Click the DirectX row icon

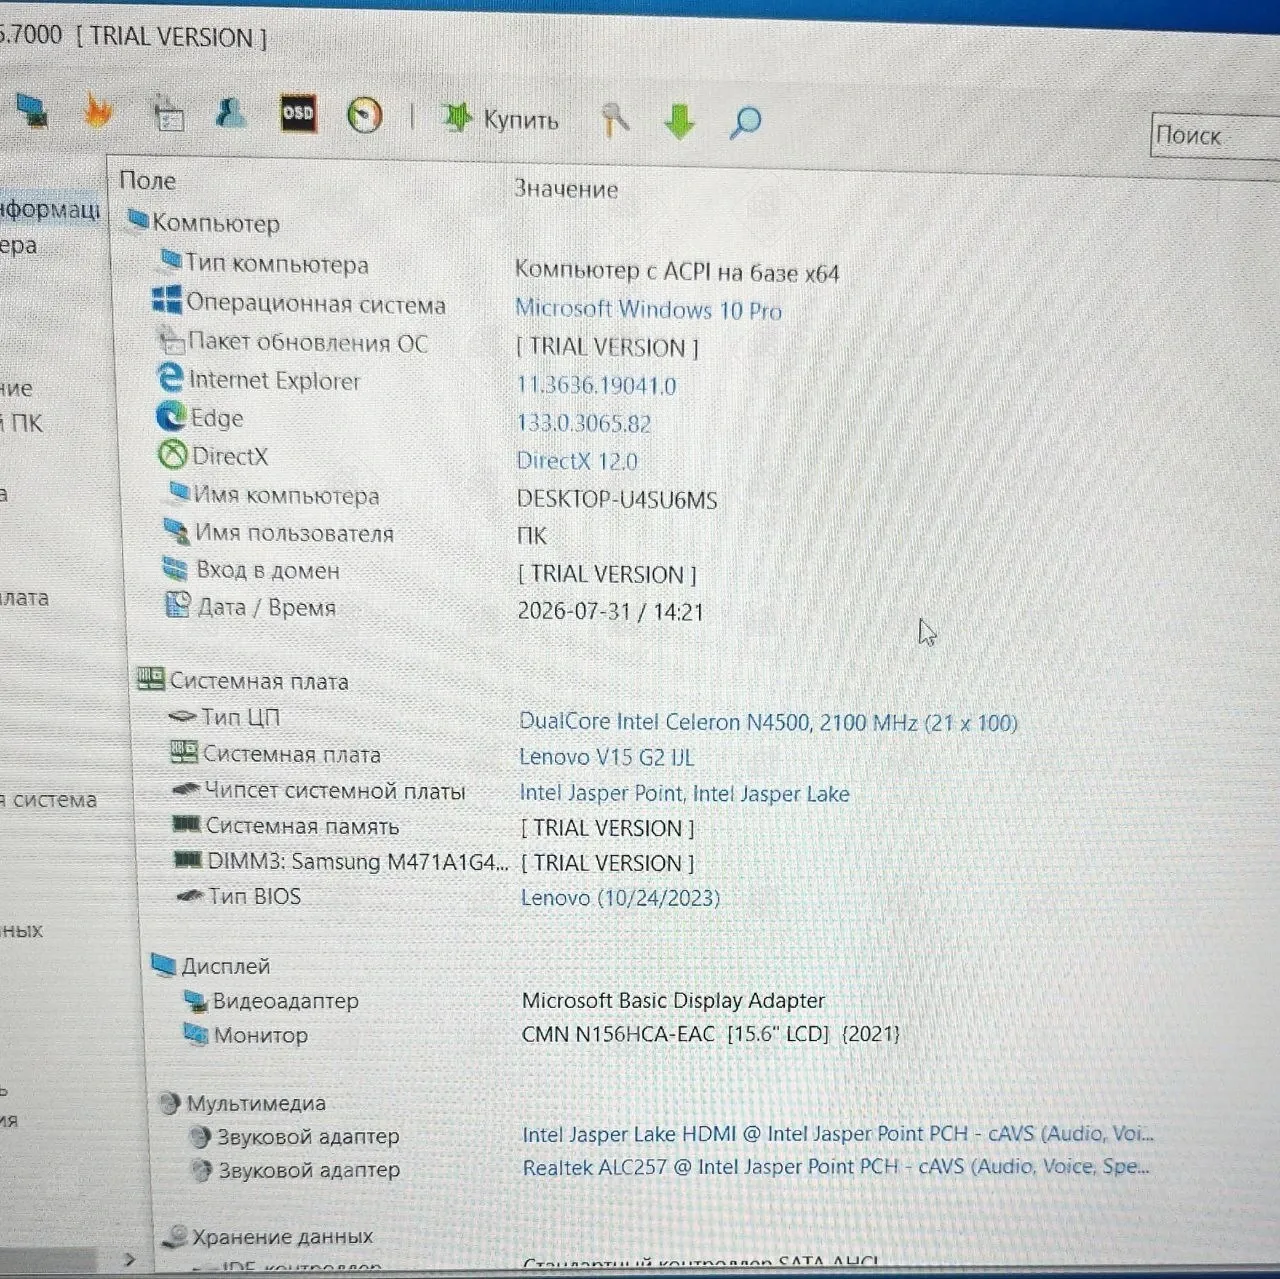pos(173,455)
